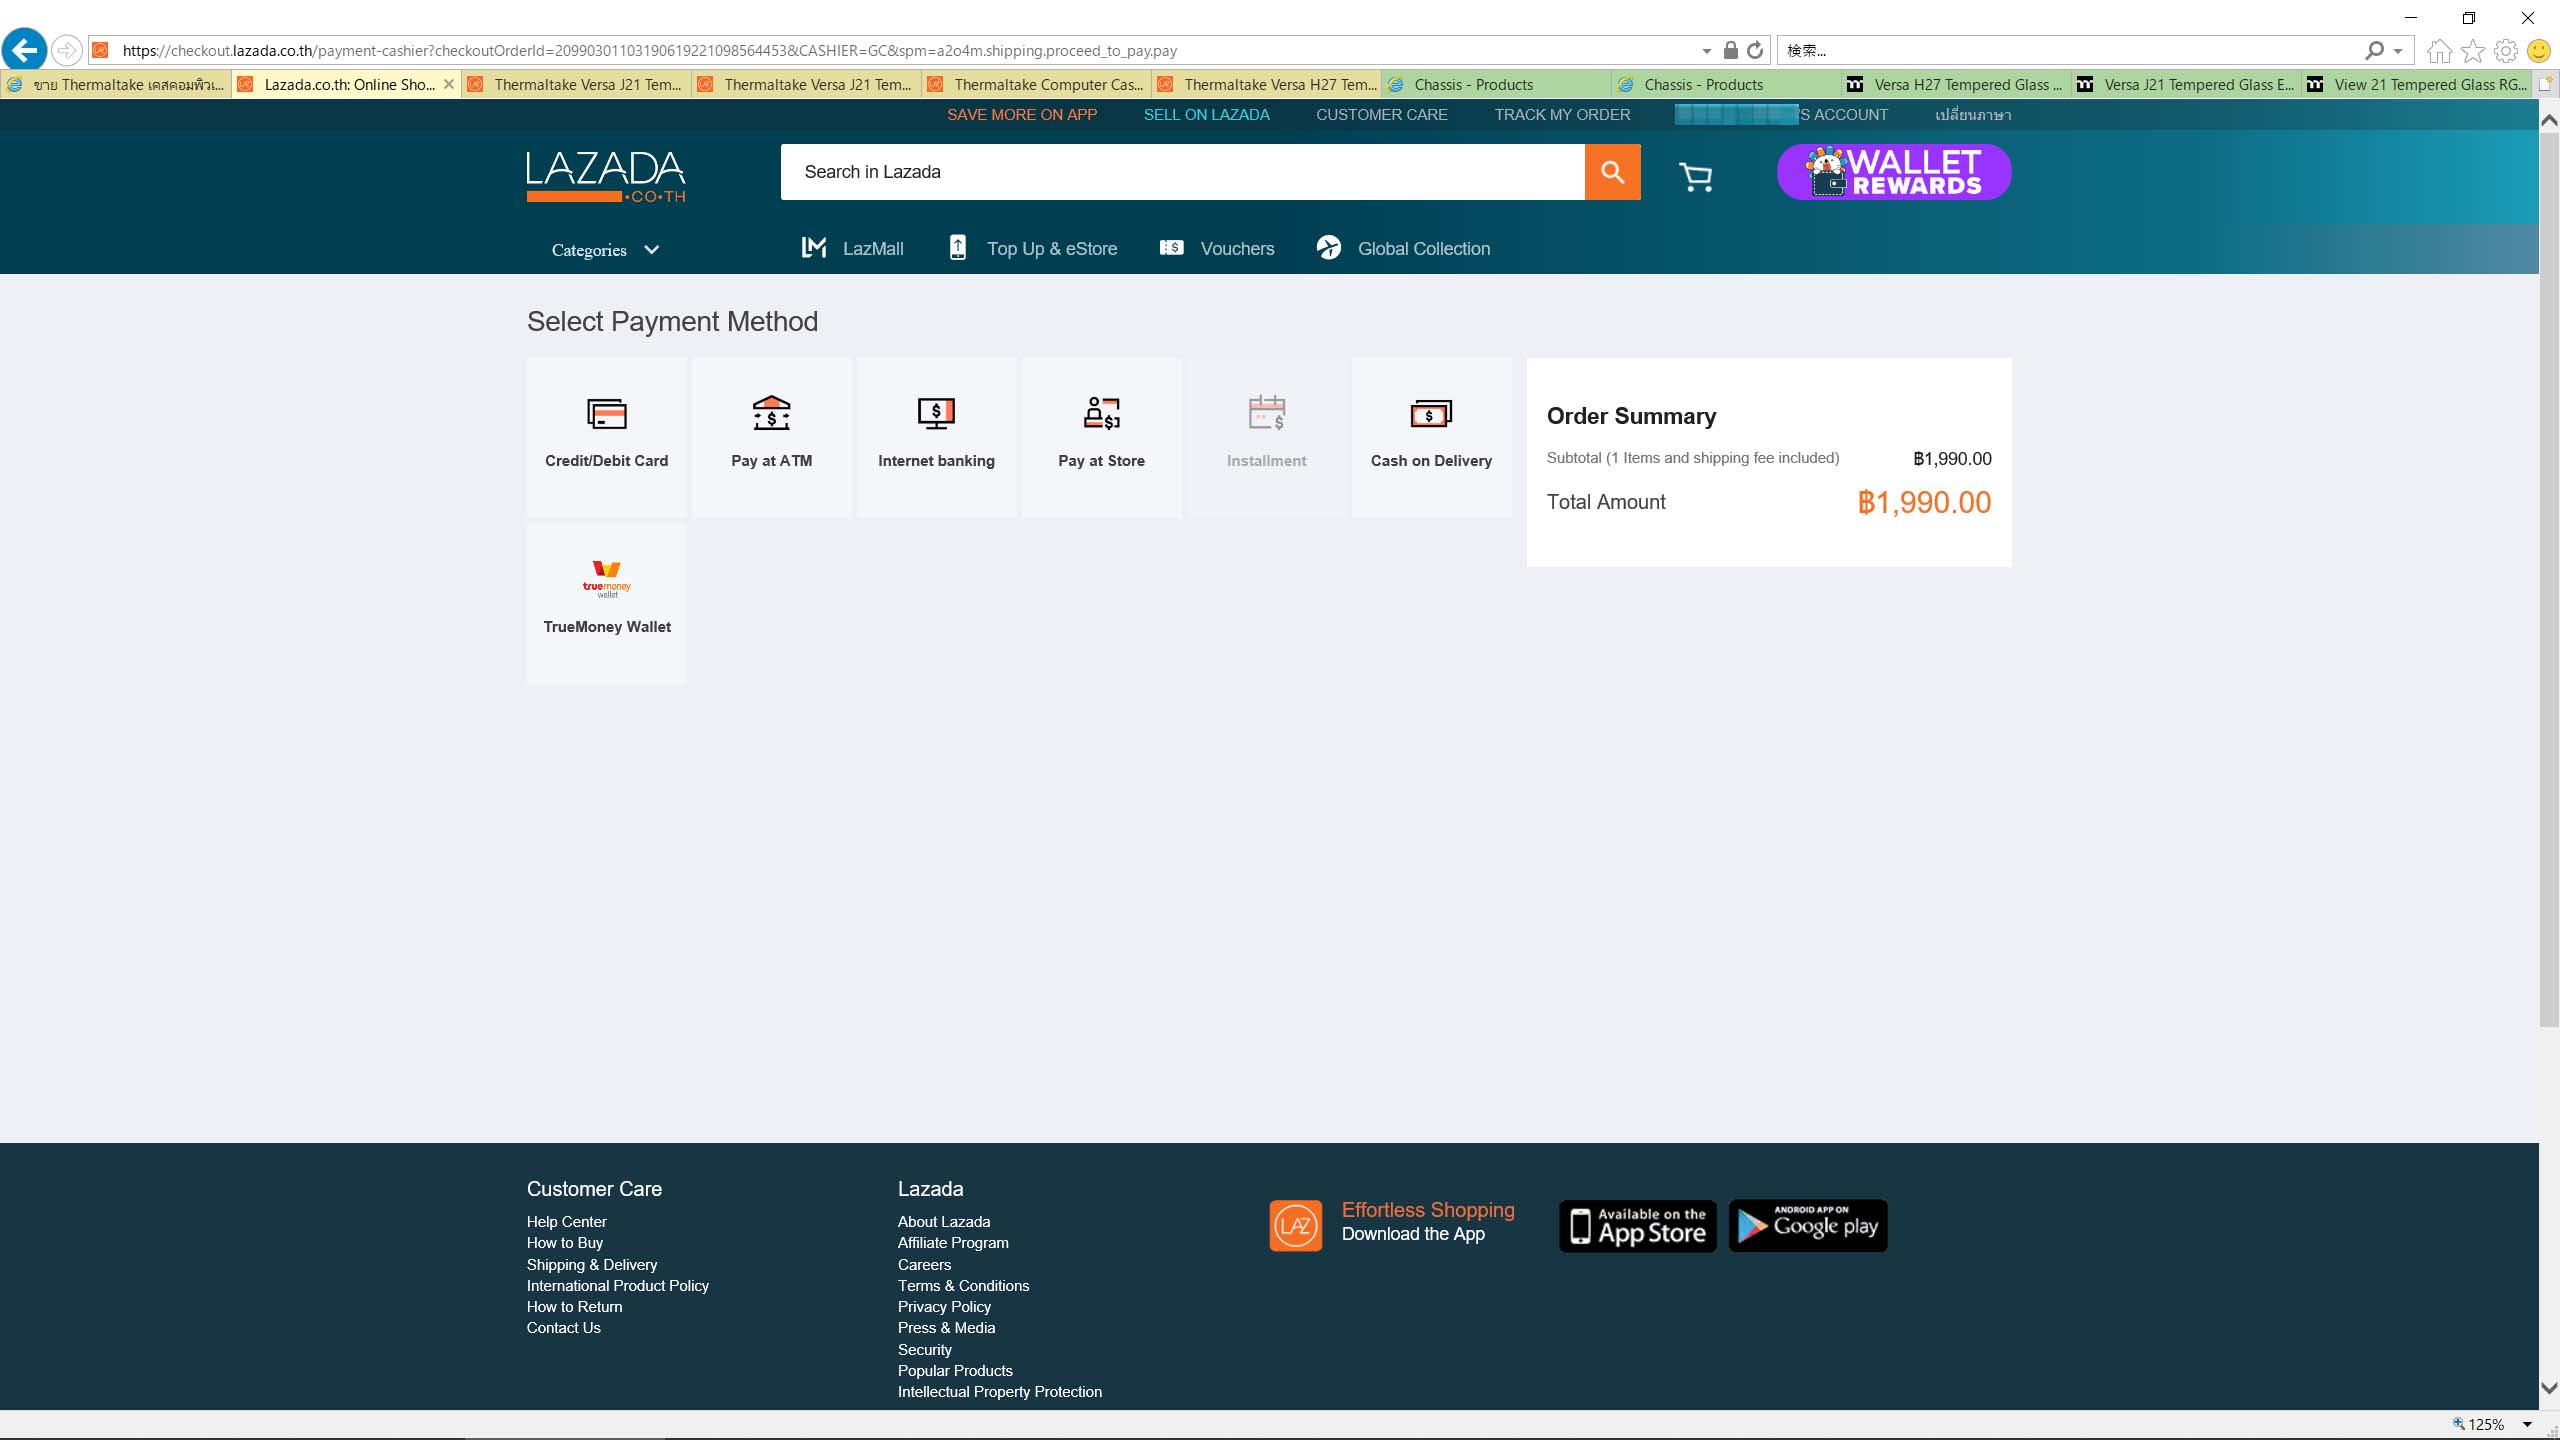
Task: Click scrollbar up arrow
Action: (x=2549, y=119)
